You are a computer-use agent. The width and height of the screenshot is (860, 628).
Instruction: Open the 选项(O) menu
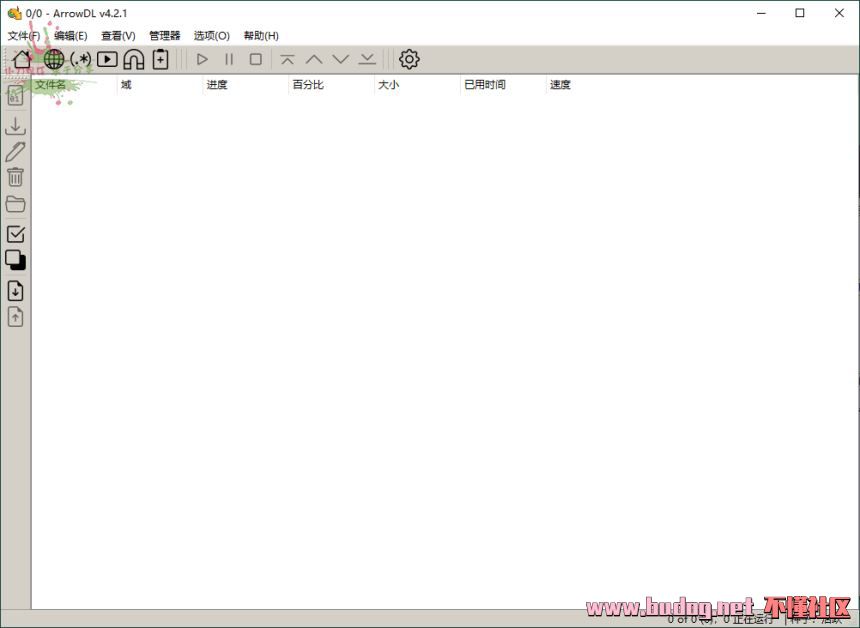tap(212, 36)
